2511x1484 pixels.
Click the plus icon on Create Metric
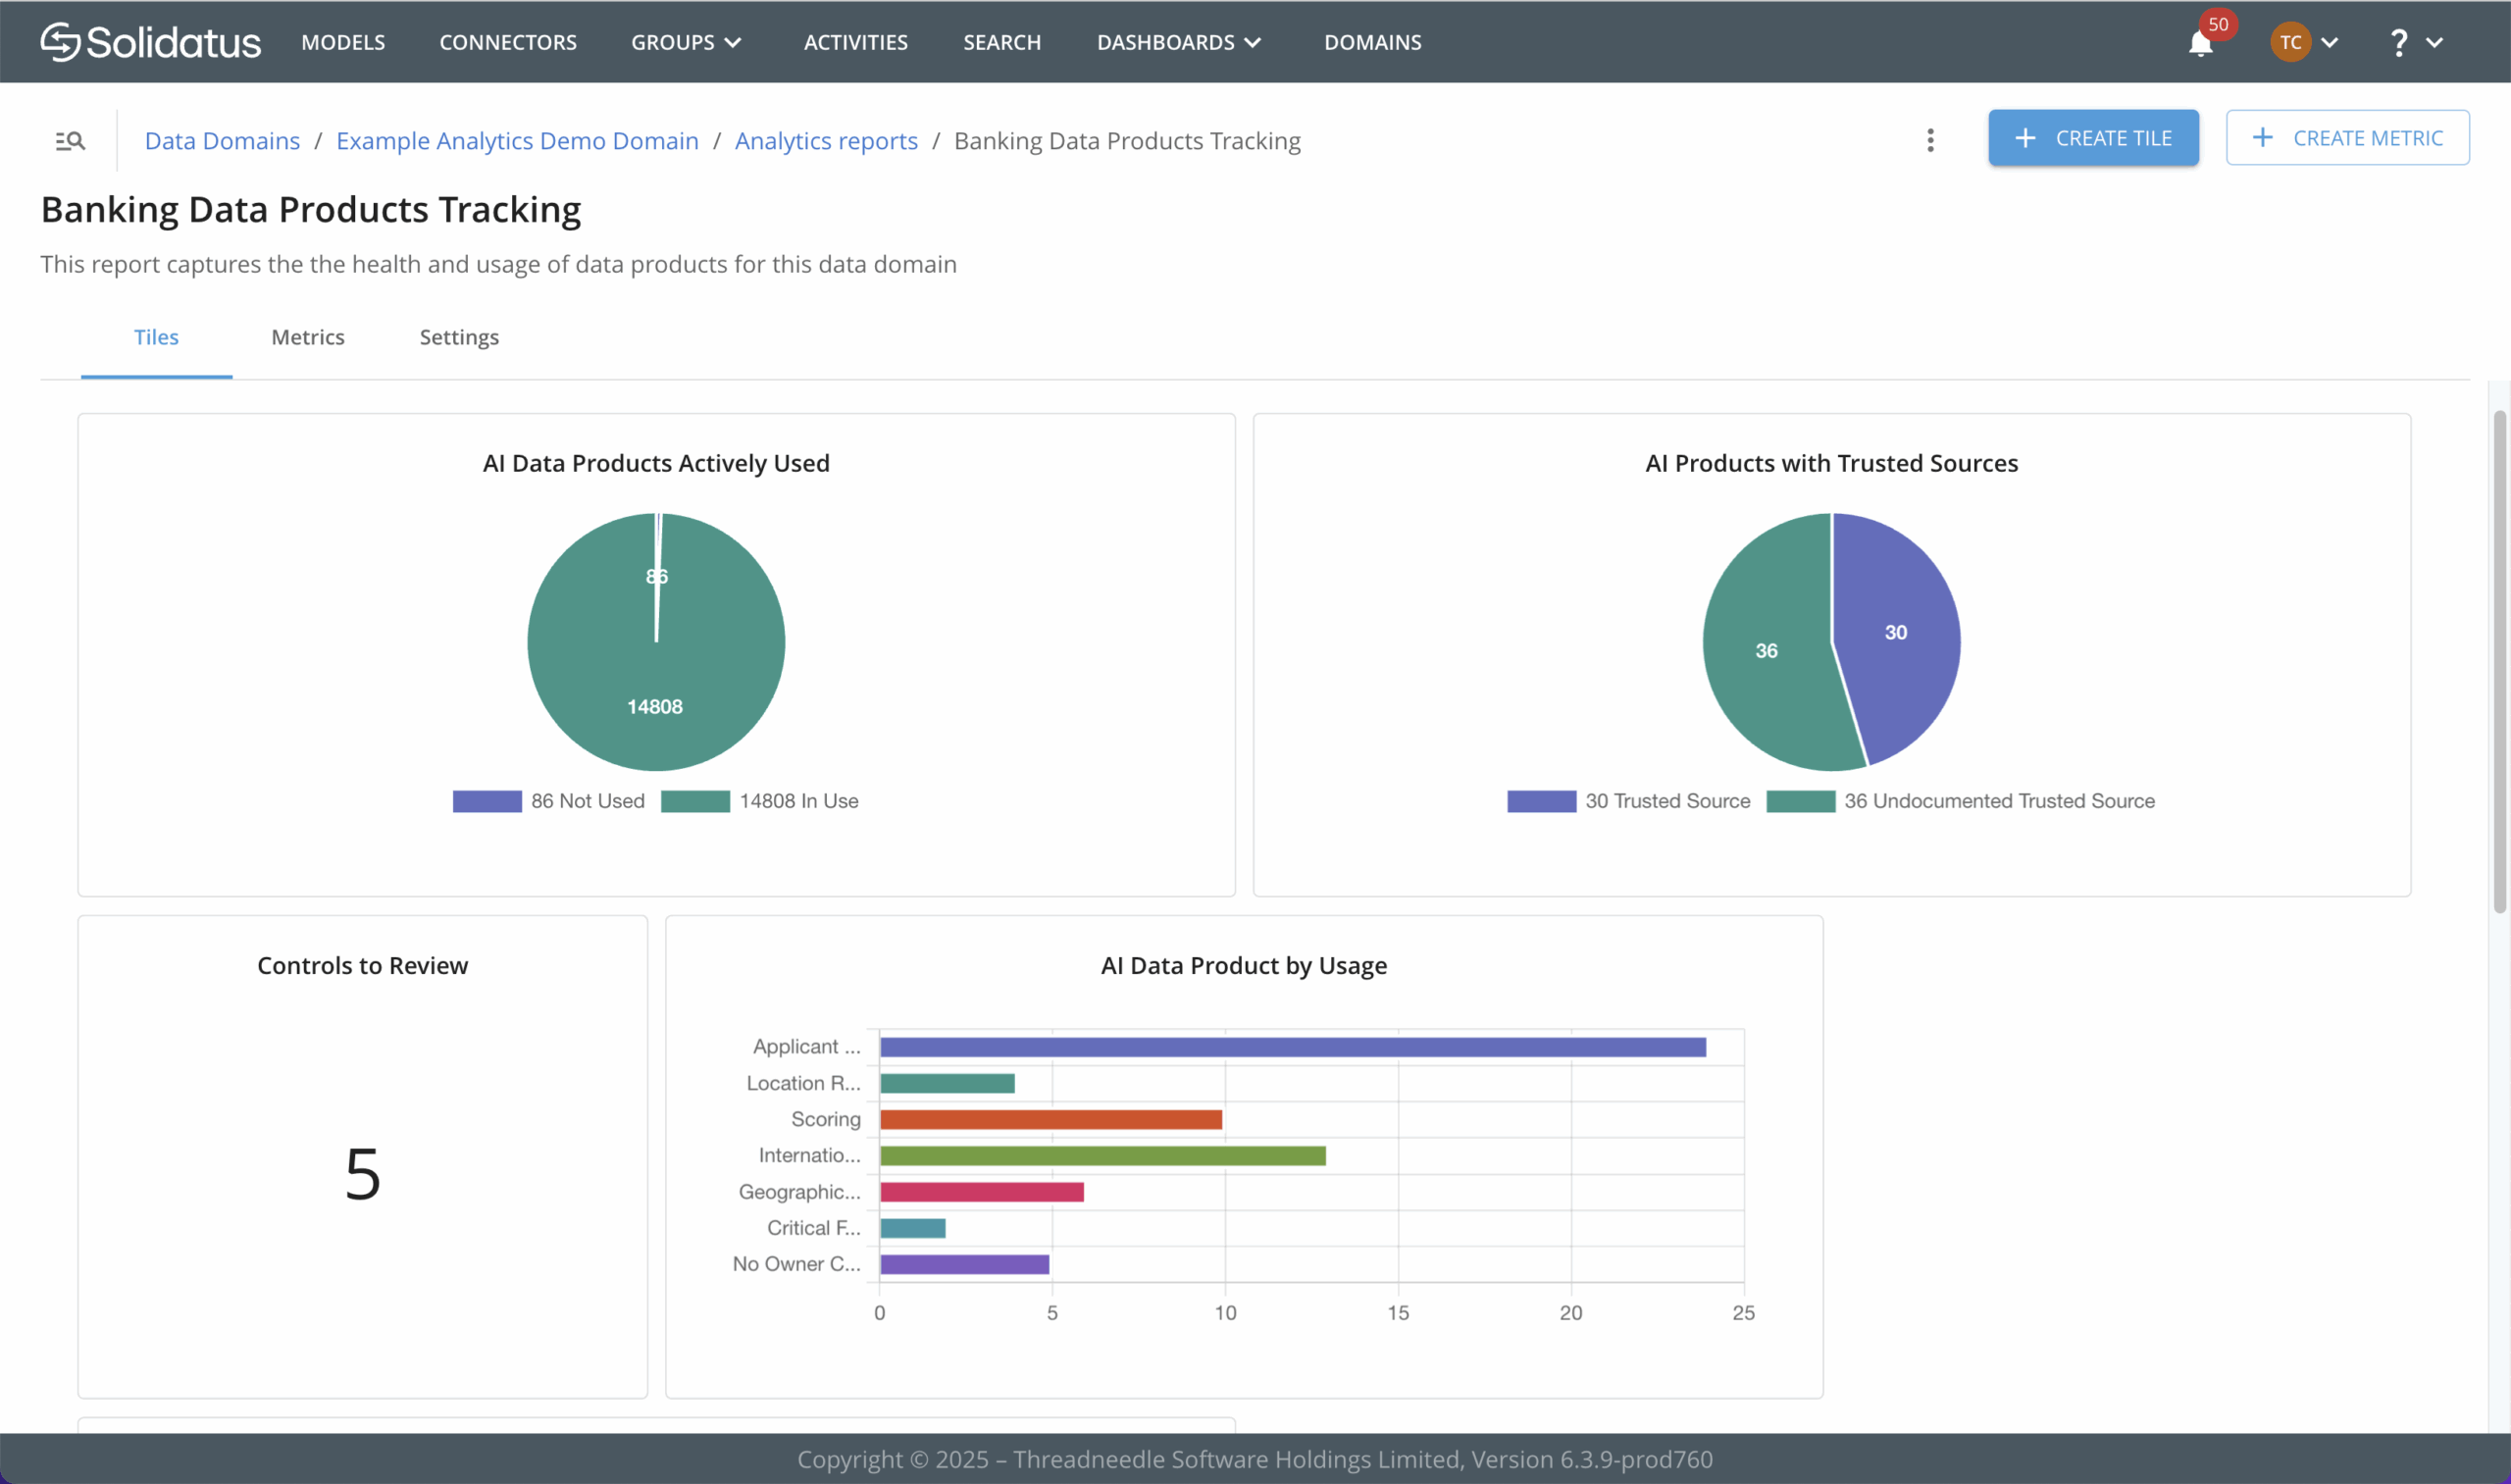click(x=2262, y=138)
